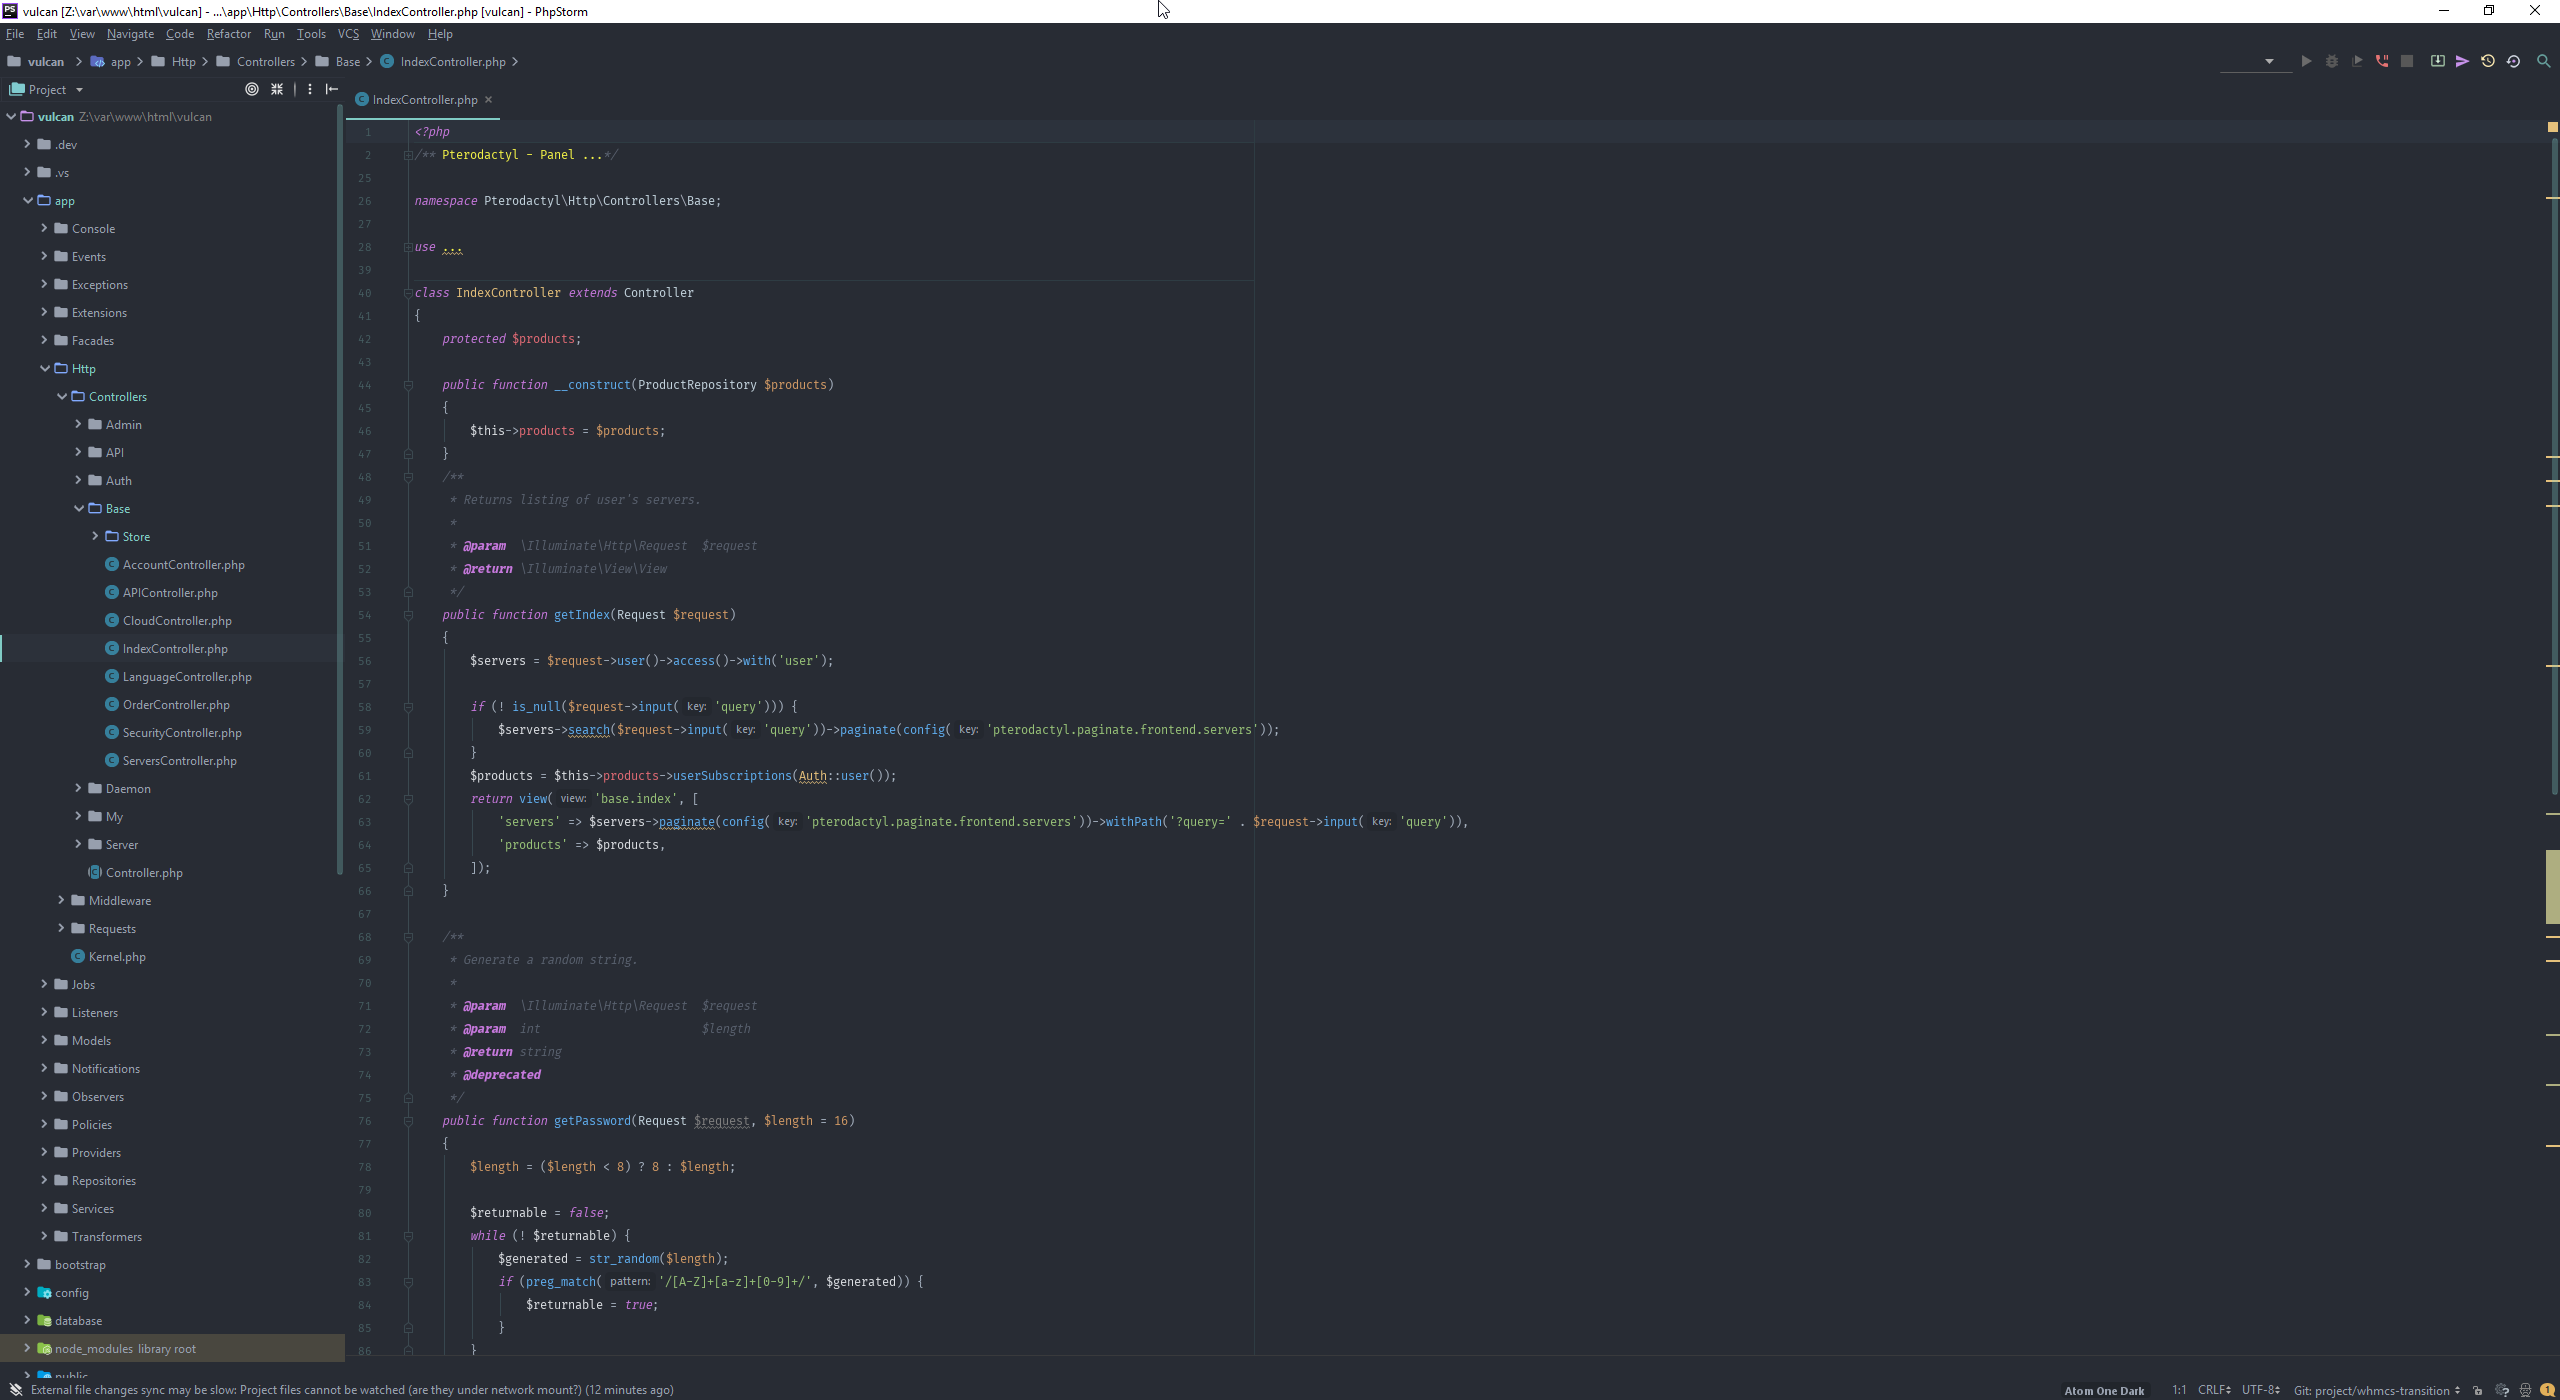Open the event log notification bubble
This screenshot has height=1400, width=2560.
pos(2547,1390)
